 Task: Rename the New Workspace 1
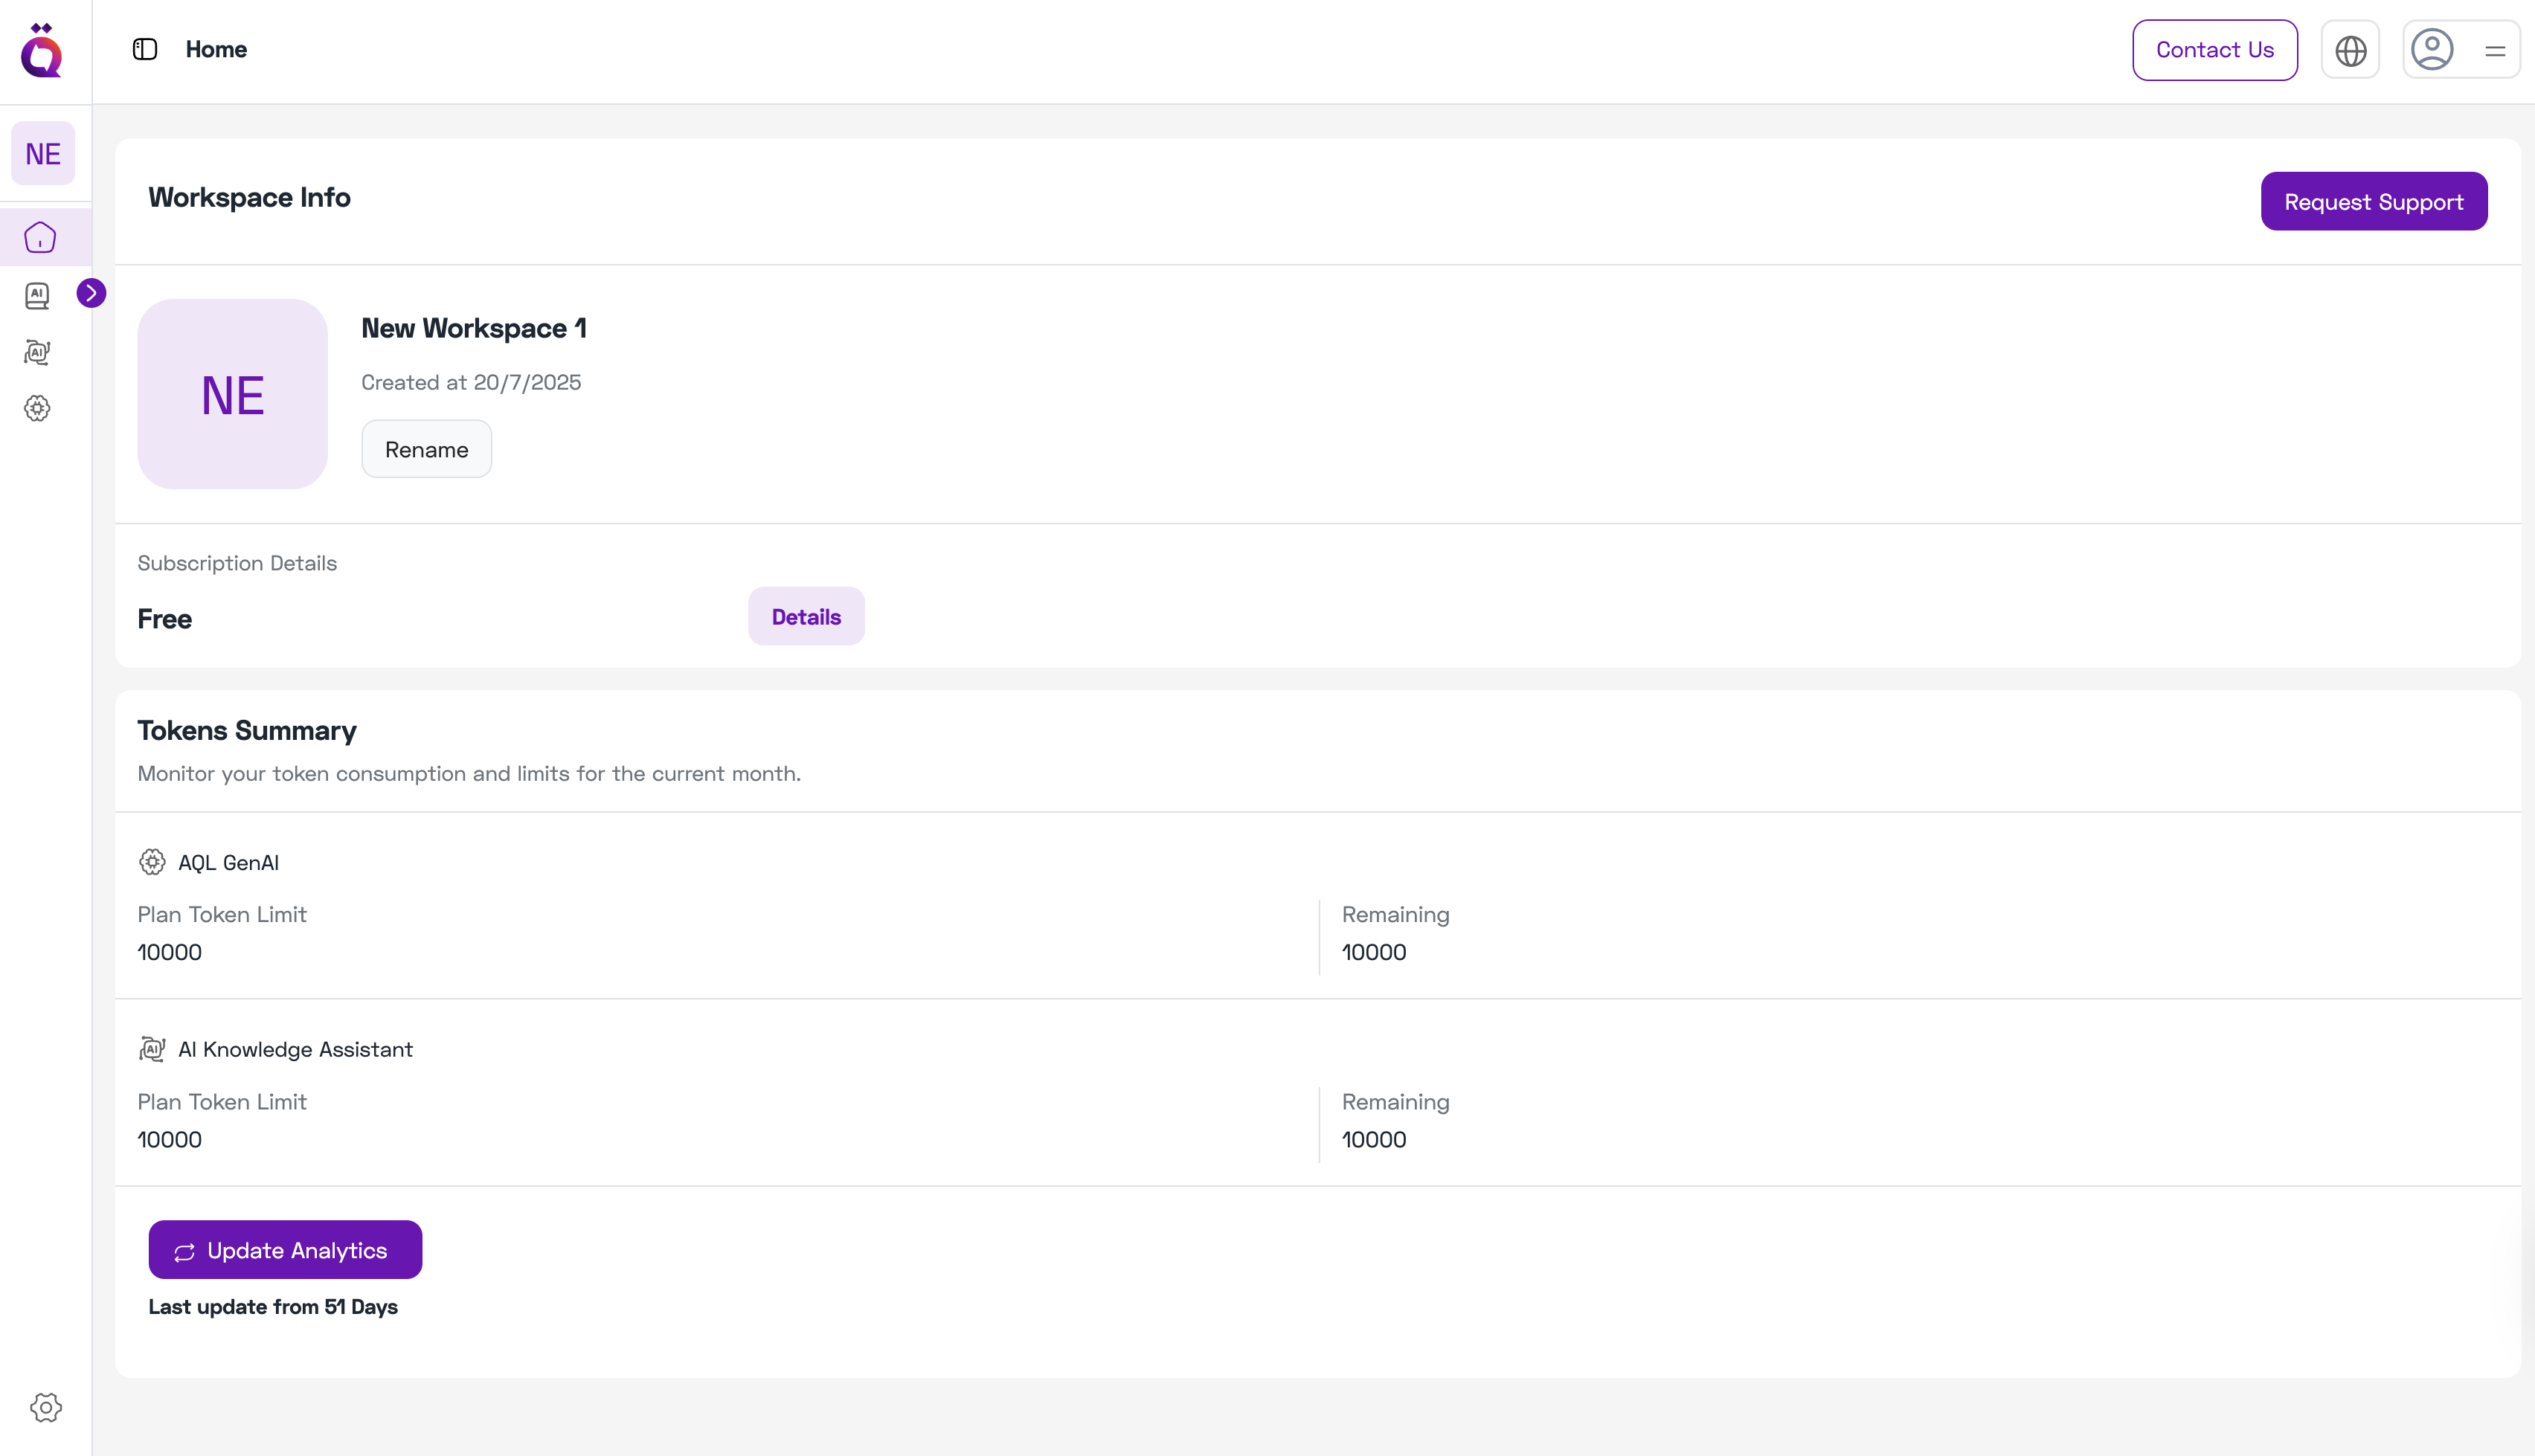[x=426, y=449]
